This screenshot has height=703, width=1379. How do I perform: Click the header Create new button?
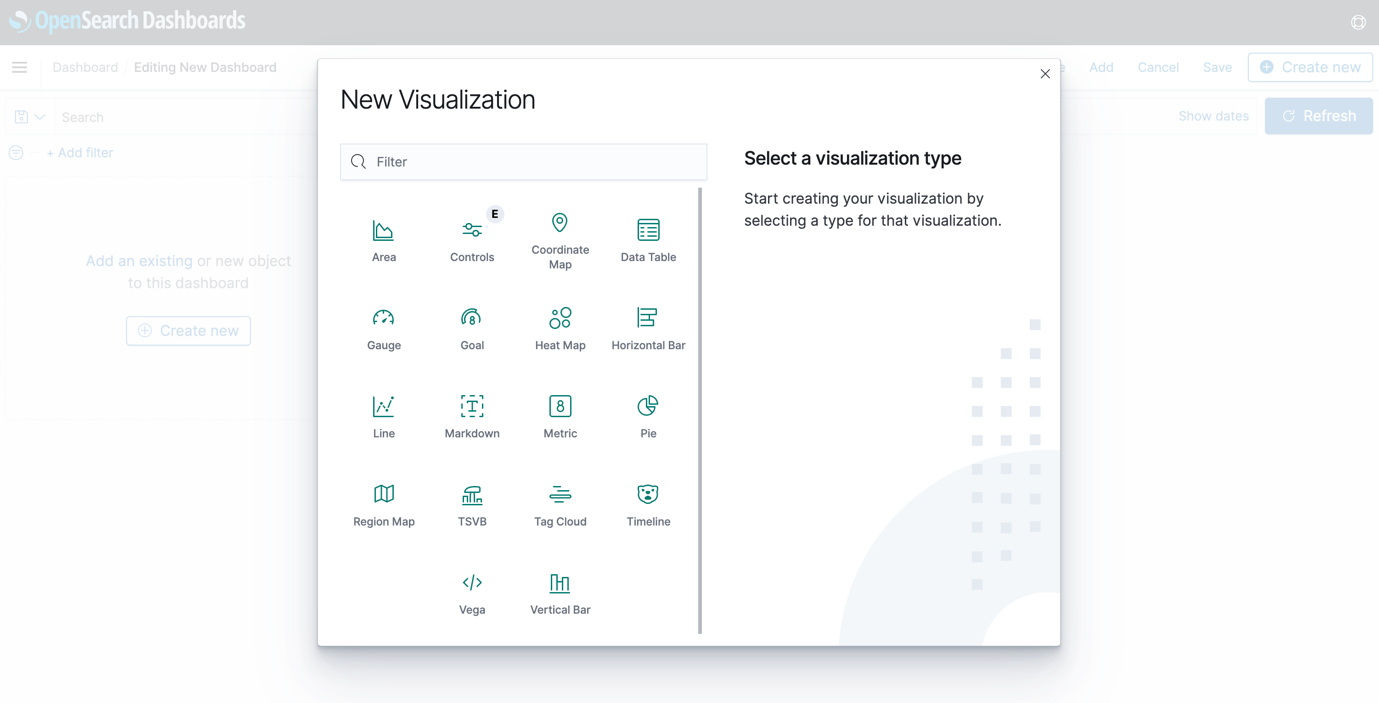1310,67
